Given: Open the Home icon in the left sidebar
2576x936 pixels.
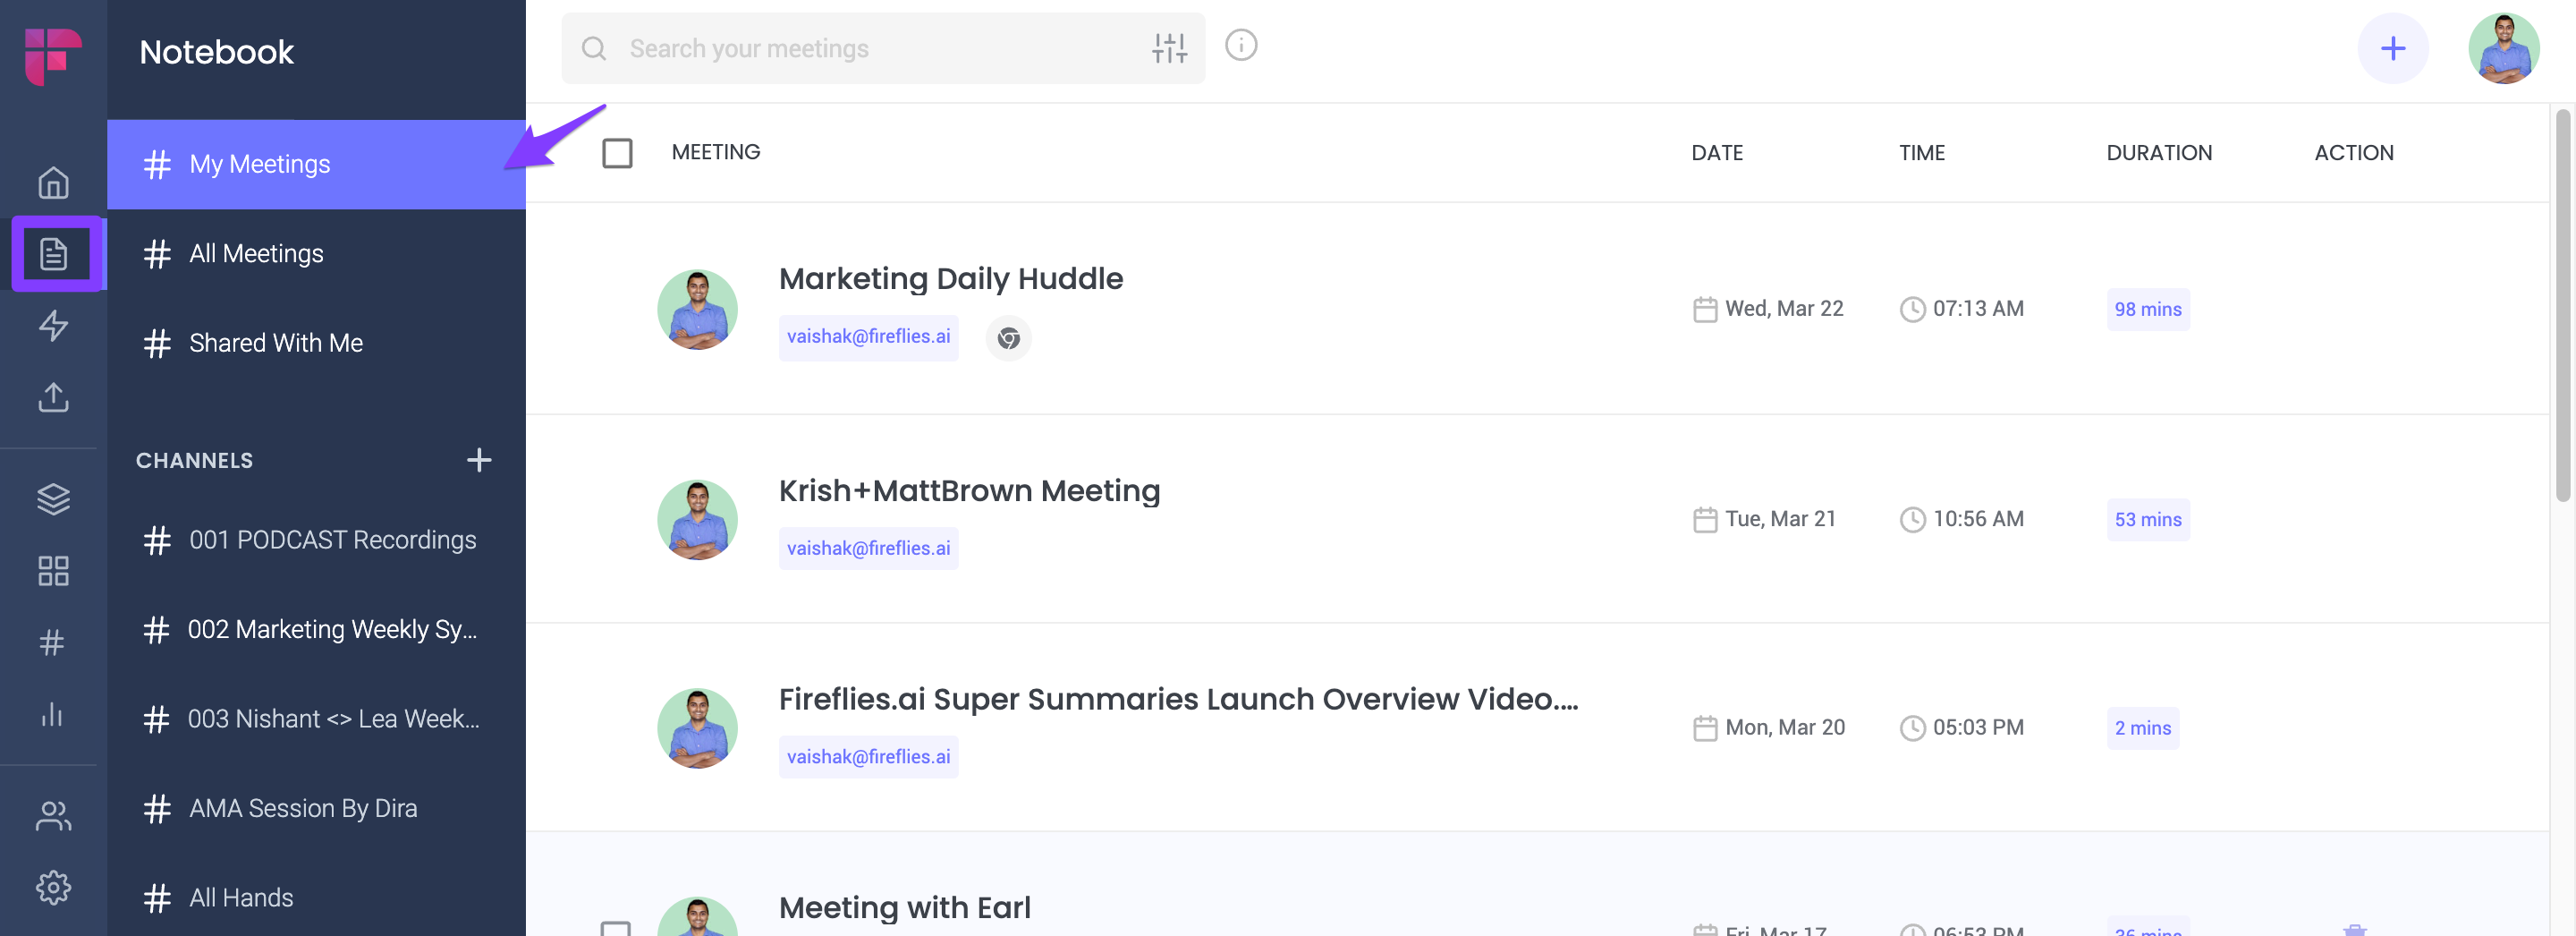Looking at the screenshot, I should point(52,183).
